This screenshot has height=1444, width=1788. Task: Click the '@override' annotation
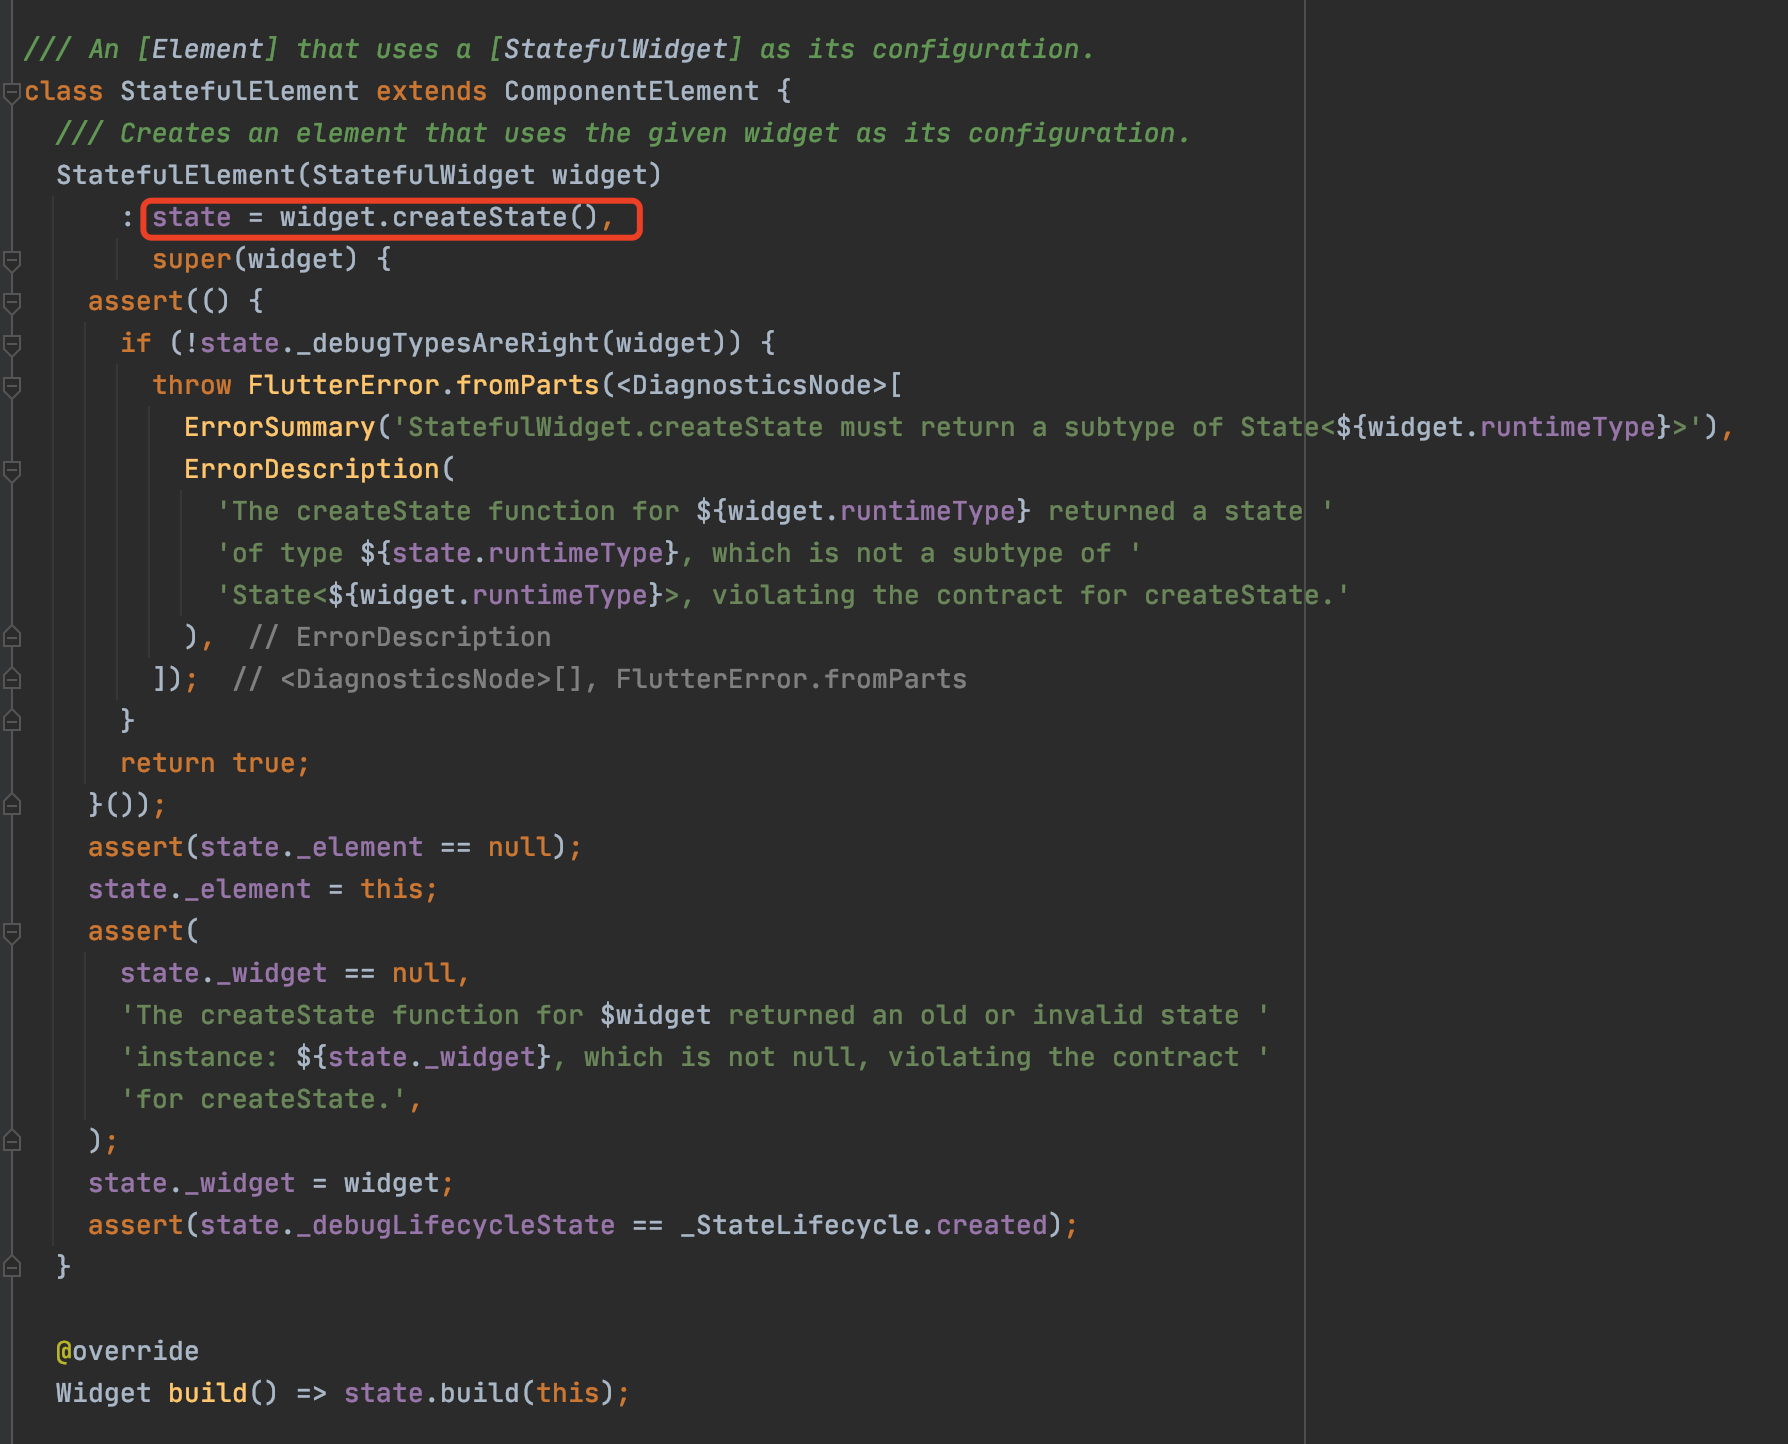coord(127,1351)
